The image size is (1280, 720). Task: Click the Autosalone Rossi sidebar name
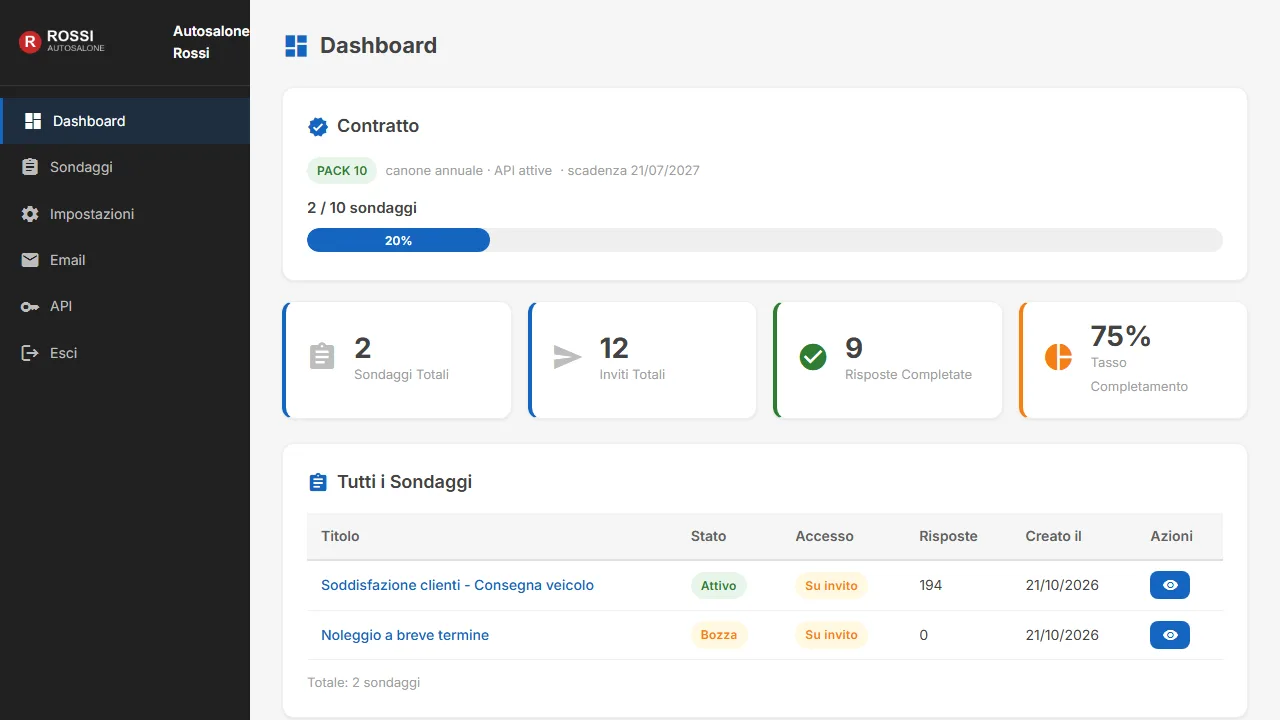211,42
